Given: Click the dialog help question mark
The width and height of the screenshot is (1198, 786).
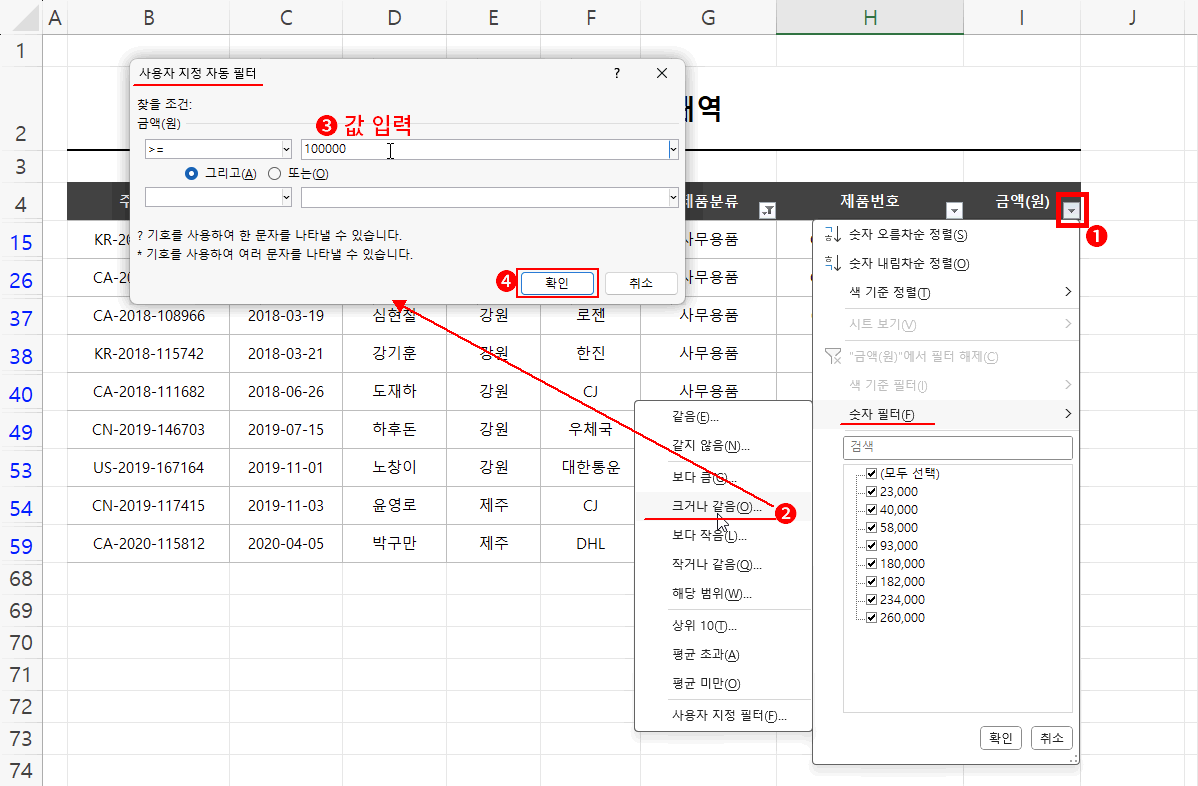Looking at the screenshot, I should (617, 73).
